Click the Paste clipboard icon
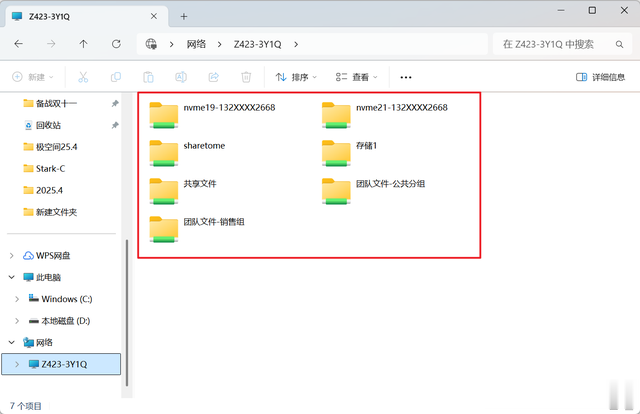This screenshot has width=640, height=414. coord(148,77)
